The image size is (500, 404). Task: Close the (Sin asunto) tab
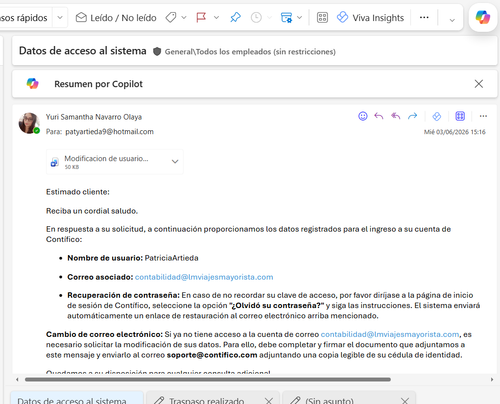[405, 400]
